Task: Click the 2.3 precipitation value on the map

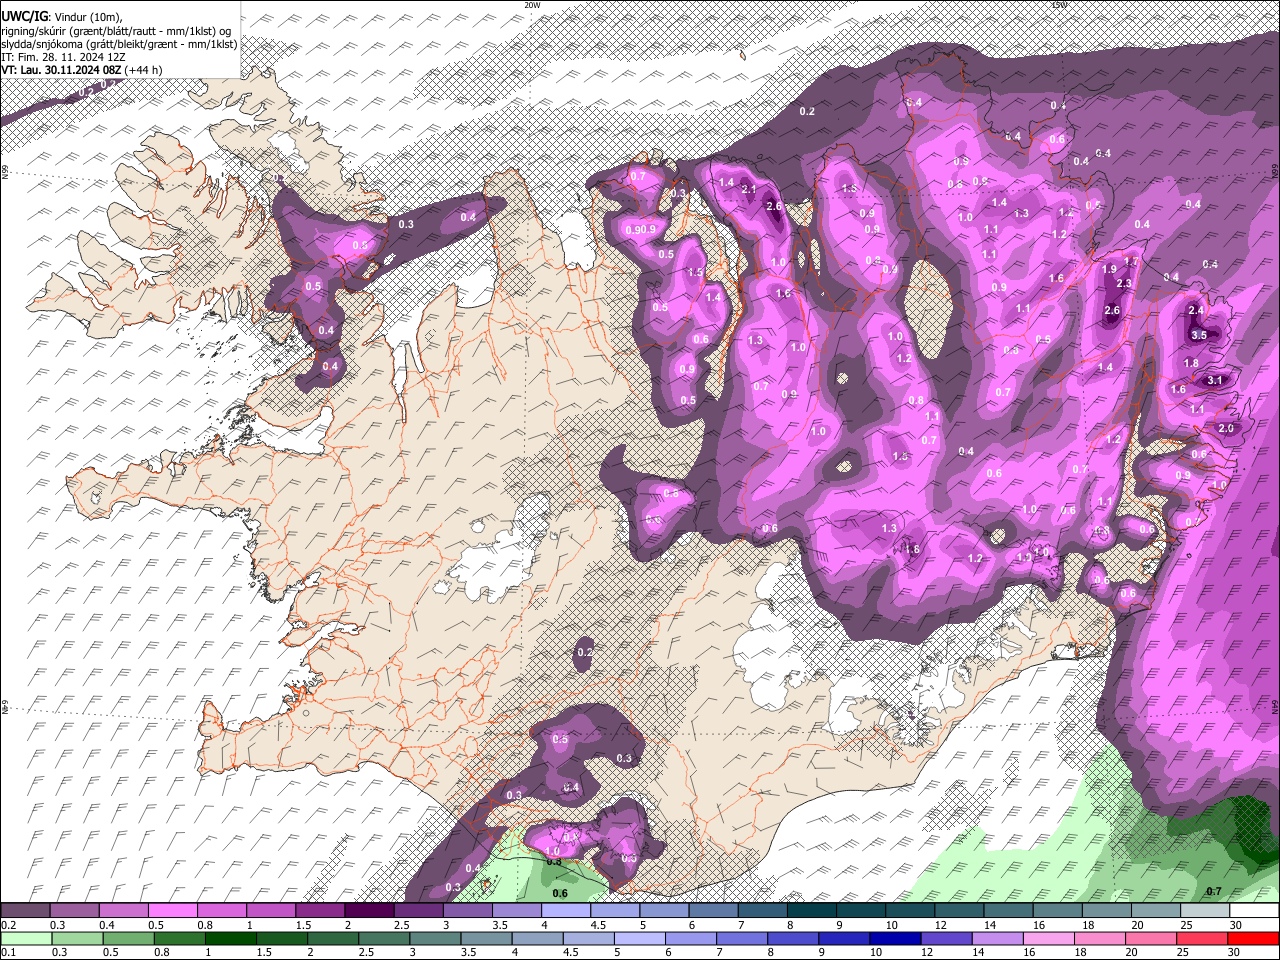Action: coord(1123,284)
